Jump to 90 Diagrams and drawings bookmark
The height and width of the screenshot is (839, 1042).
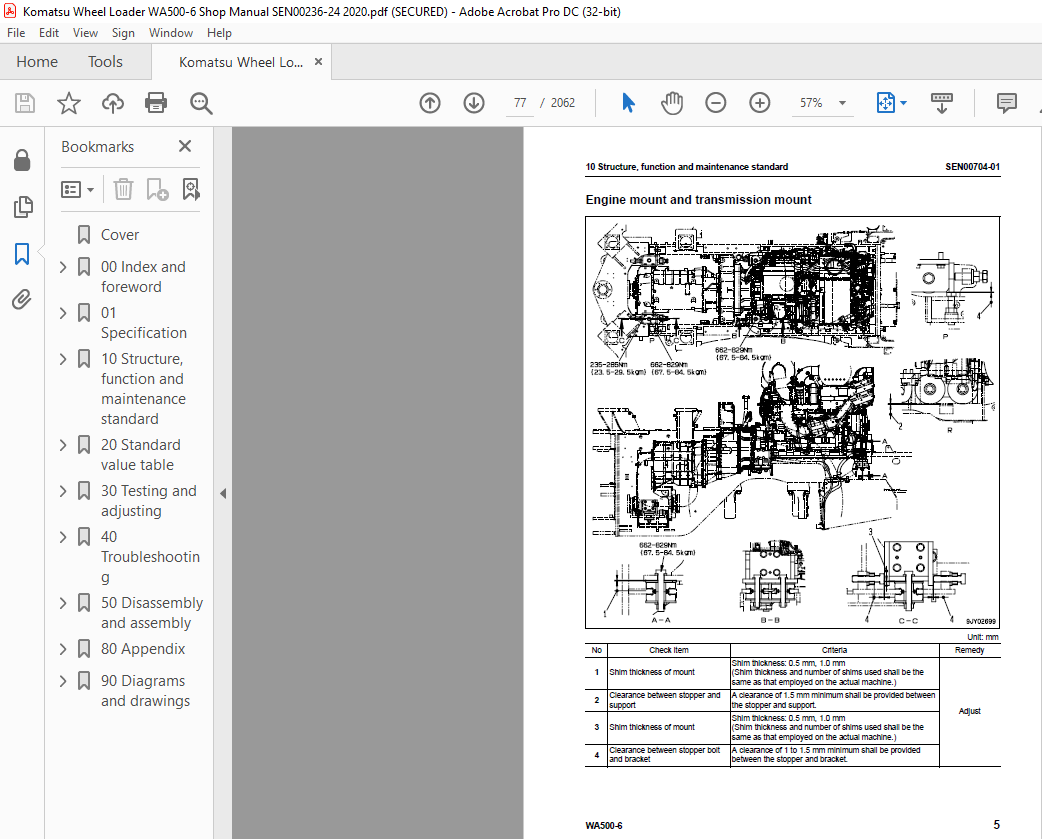(145, 691)
